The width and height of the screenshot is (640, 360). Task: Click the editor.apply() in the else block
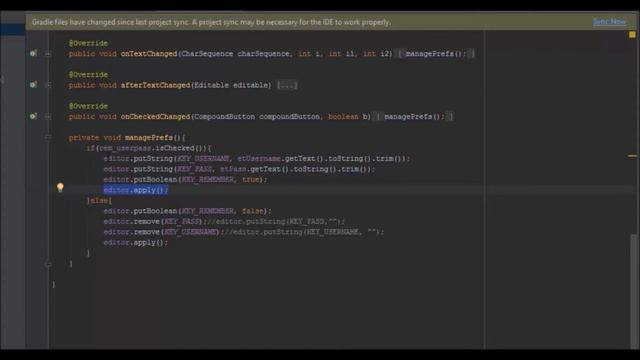coord(136,242)
